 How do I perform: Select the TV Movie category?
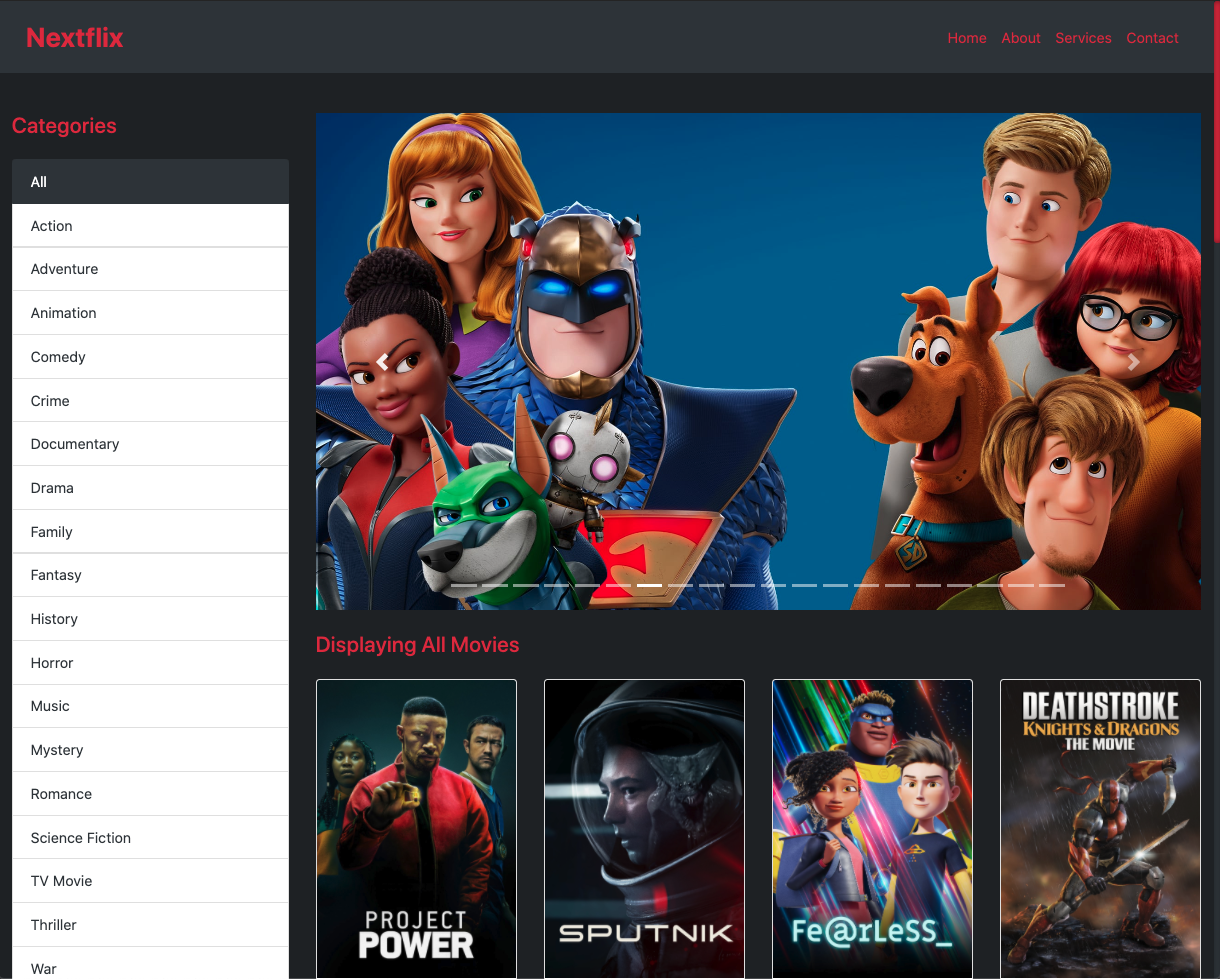[150, 881]
